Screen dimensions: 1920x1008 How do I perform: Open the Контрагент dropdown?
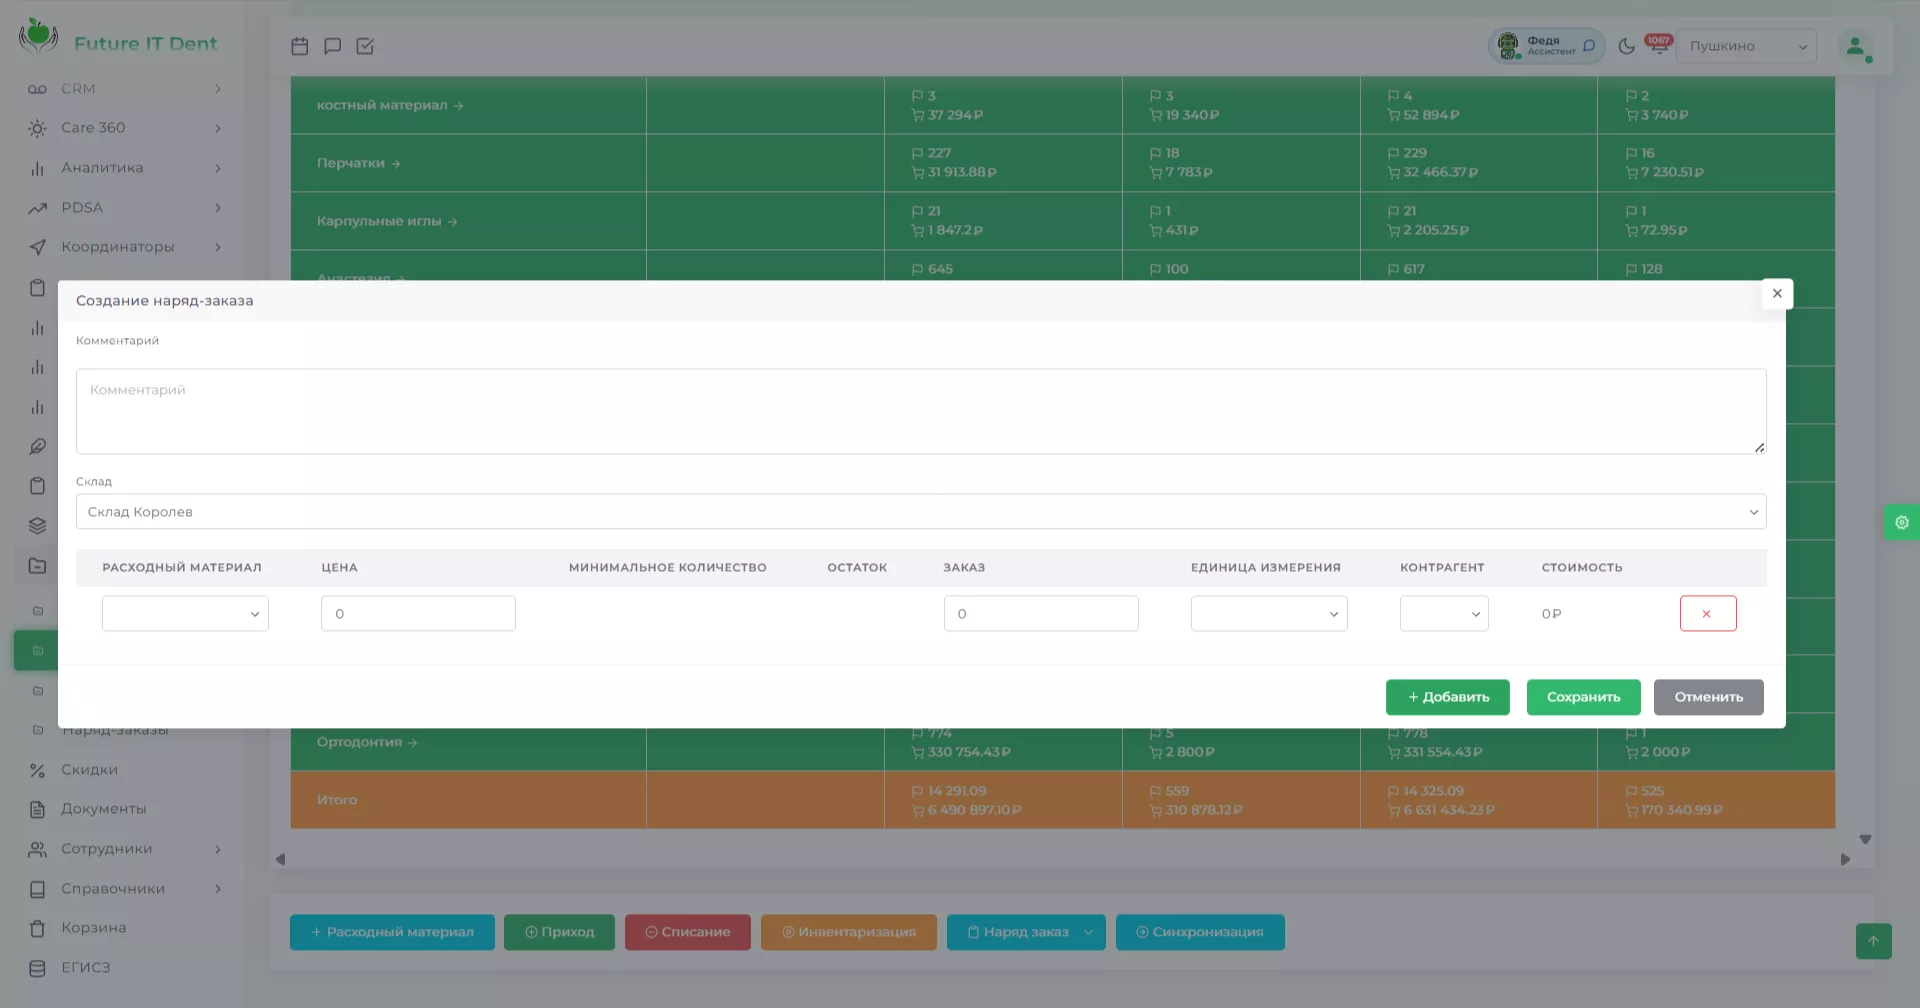pyautogui.click(x=1444, y=613)
